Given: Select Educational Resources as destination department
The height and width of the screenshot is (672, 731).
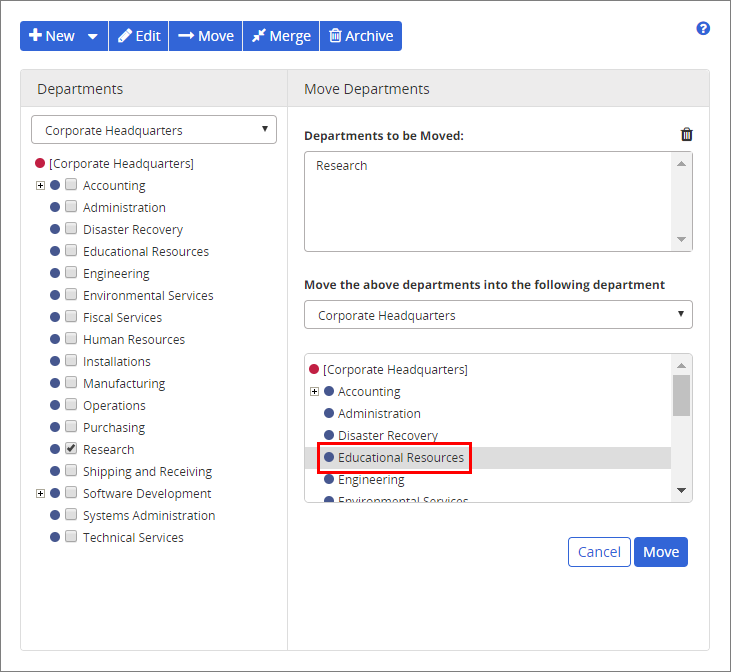Looking at the screenshot, I should tap(400, 458).
